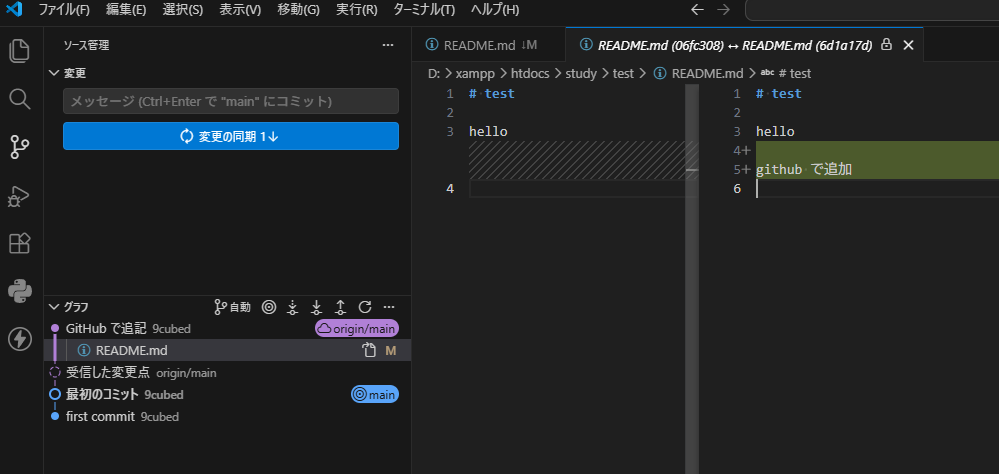The height and width of the screenshot is (474, 999).
Task: Click the 変更の同期 1↓ button
Action: (x=230, y=136)
